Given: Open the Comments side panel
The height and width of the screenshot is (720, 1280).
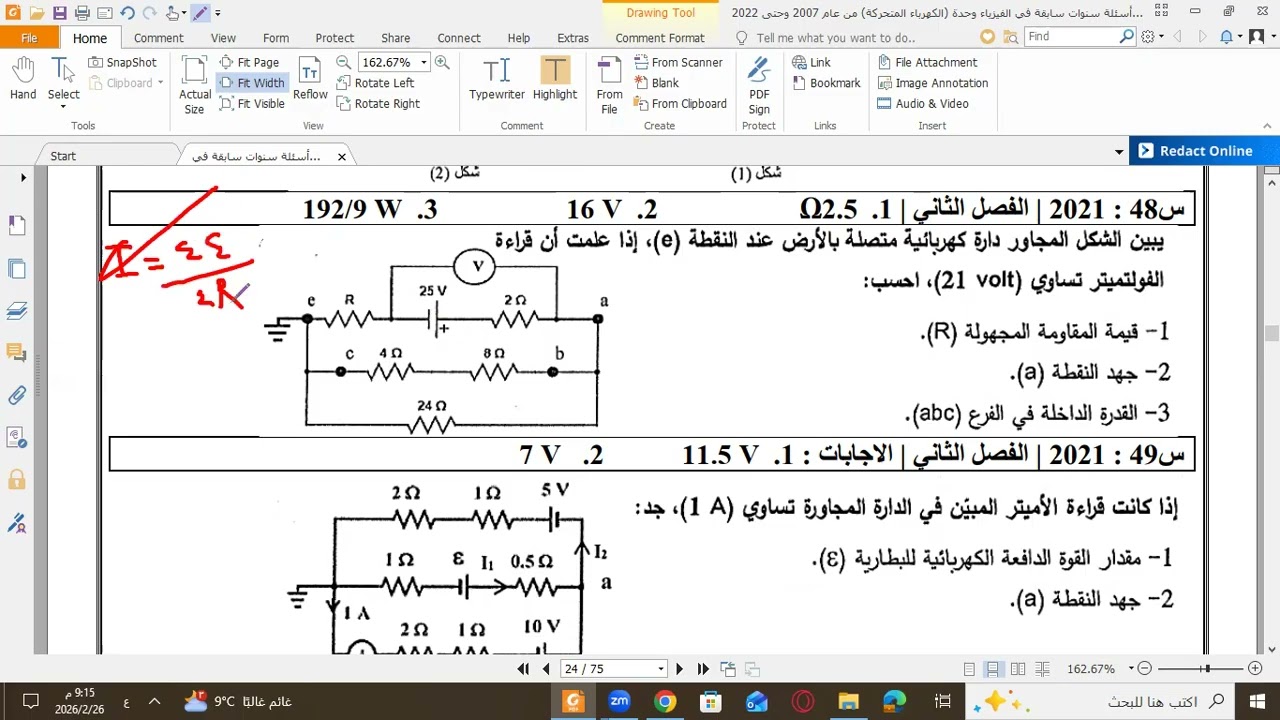Looking at the screenshot, I should [x=17, y=353].
